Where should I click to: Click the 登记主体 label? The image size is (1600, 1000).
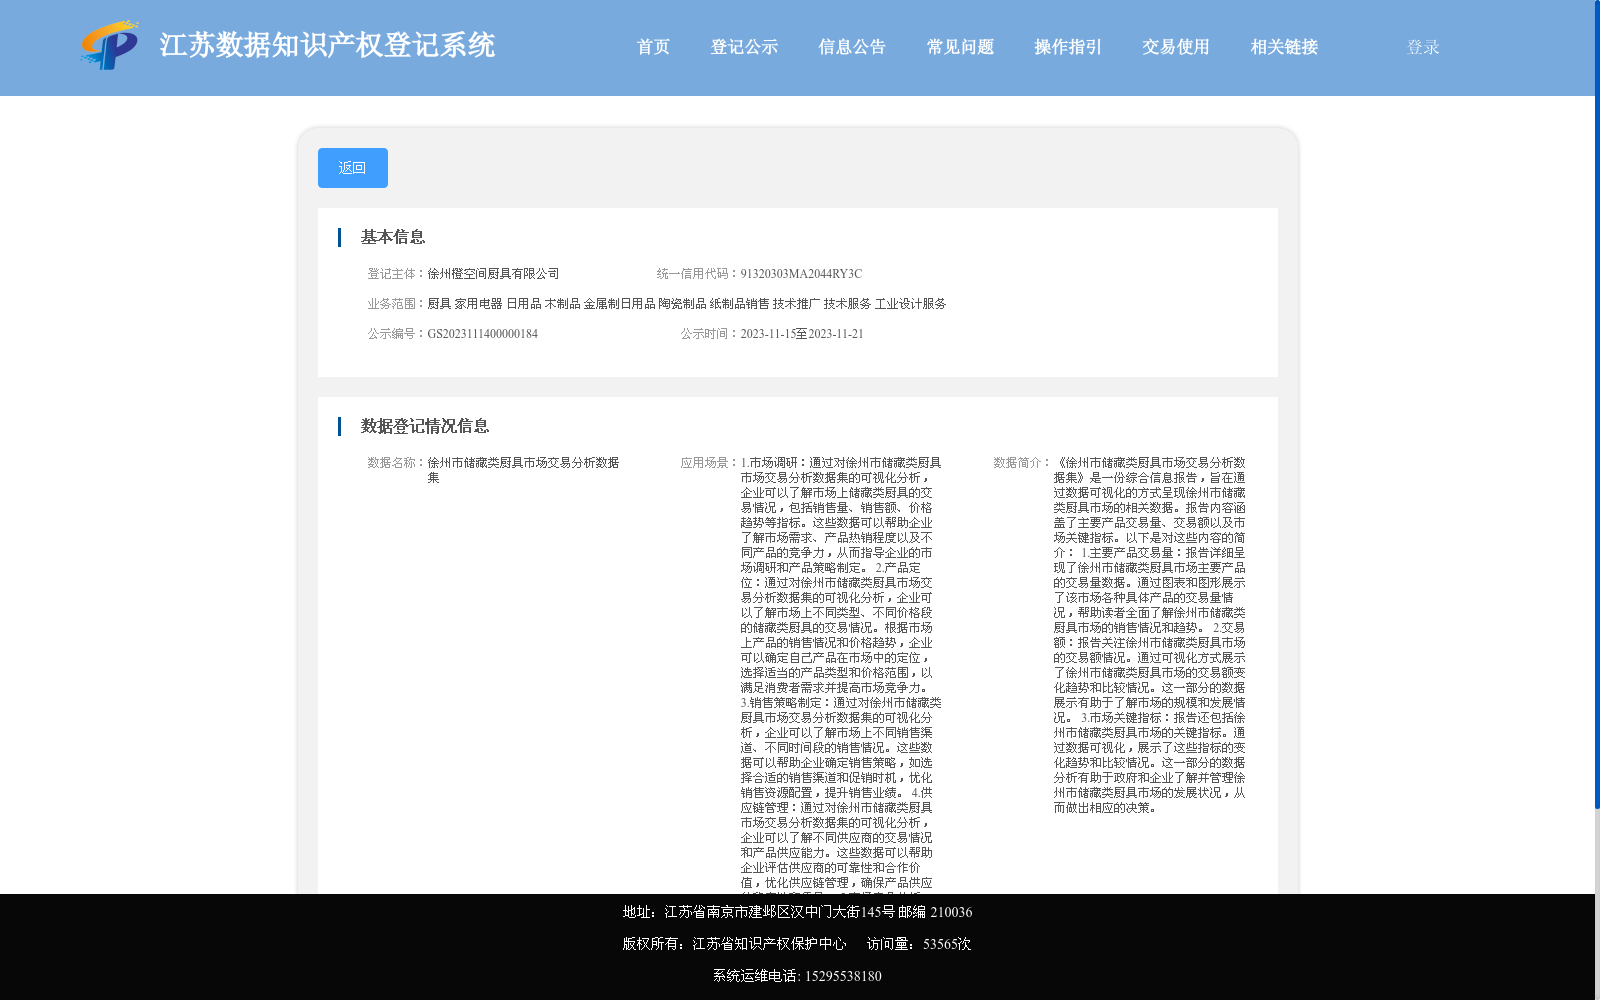[x=397, y=274]
